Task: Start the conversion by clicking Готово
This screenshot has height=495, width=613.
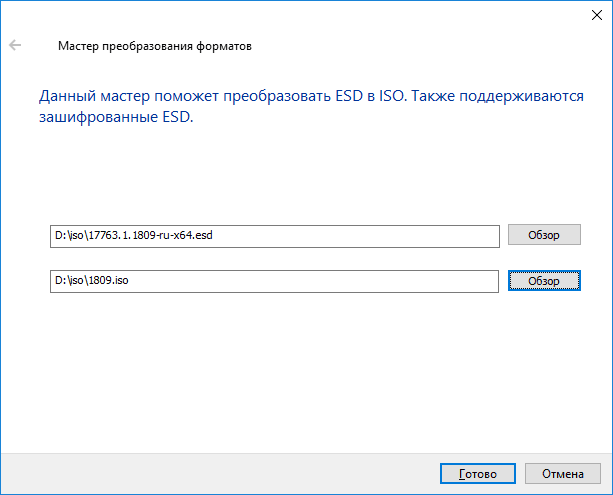Action: click(478, 473)
